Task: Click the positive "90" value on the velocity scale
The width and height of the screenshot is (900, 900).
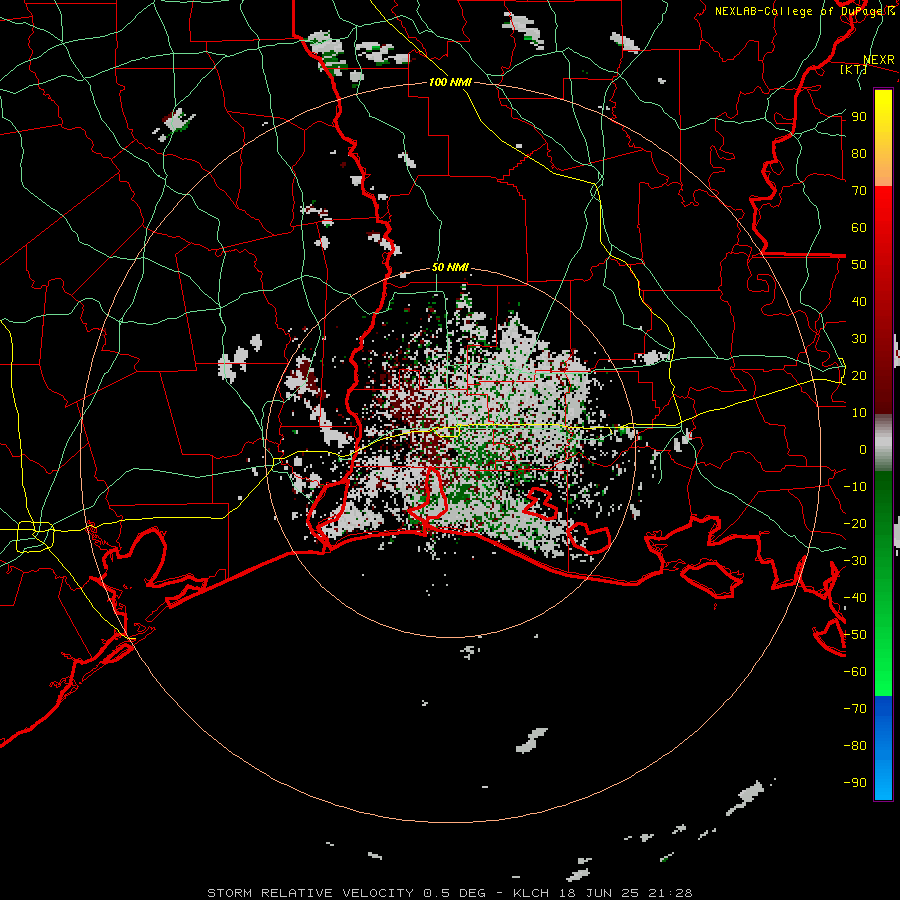Action: pyautogui.click(x=859, y=117)
